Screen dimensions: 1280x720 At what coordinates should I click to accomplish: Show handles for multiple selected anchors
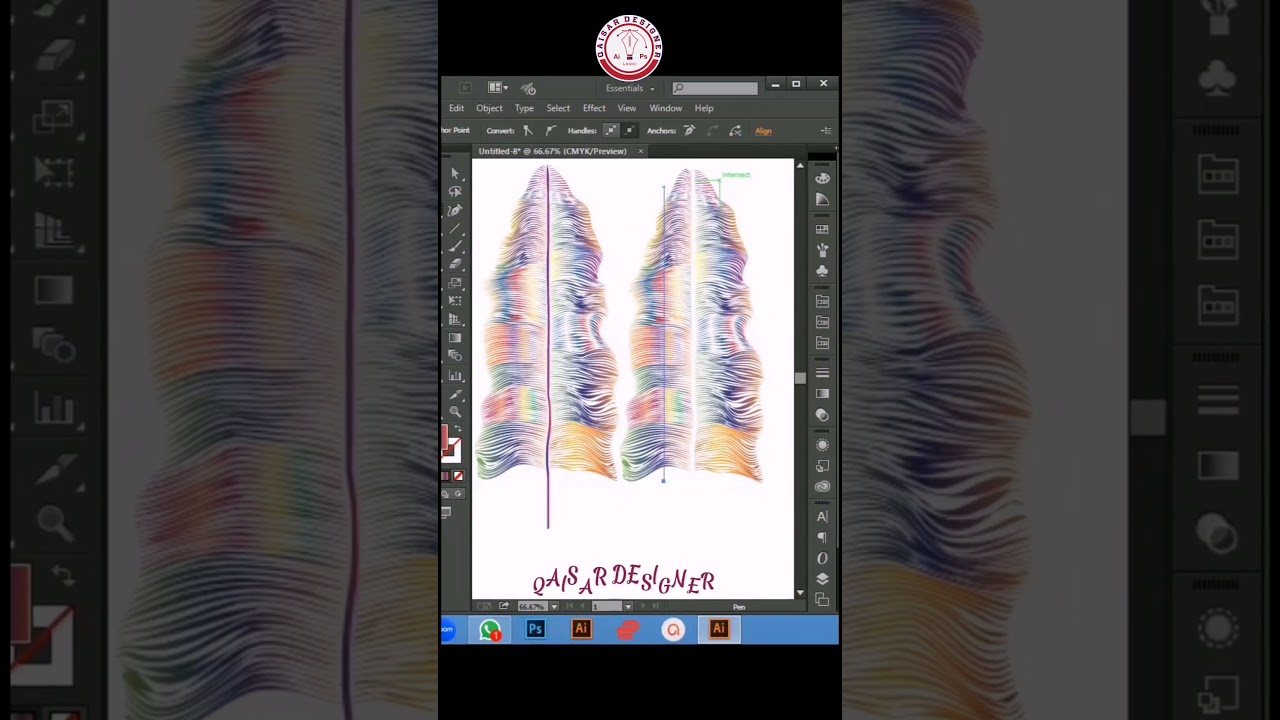pyautogui.click(x=611, y=131)
